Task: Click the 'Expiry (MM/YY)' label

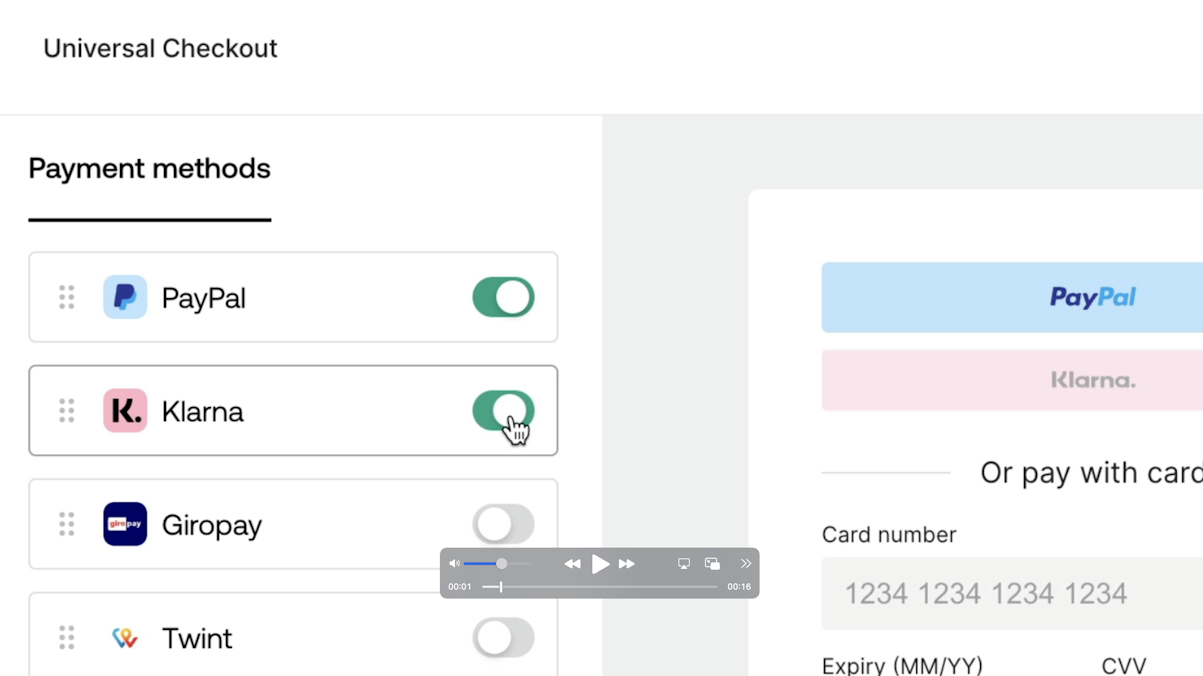Action: click(902, 665)
